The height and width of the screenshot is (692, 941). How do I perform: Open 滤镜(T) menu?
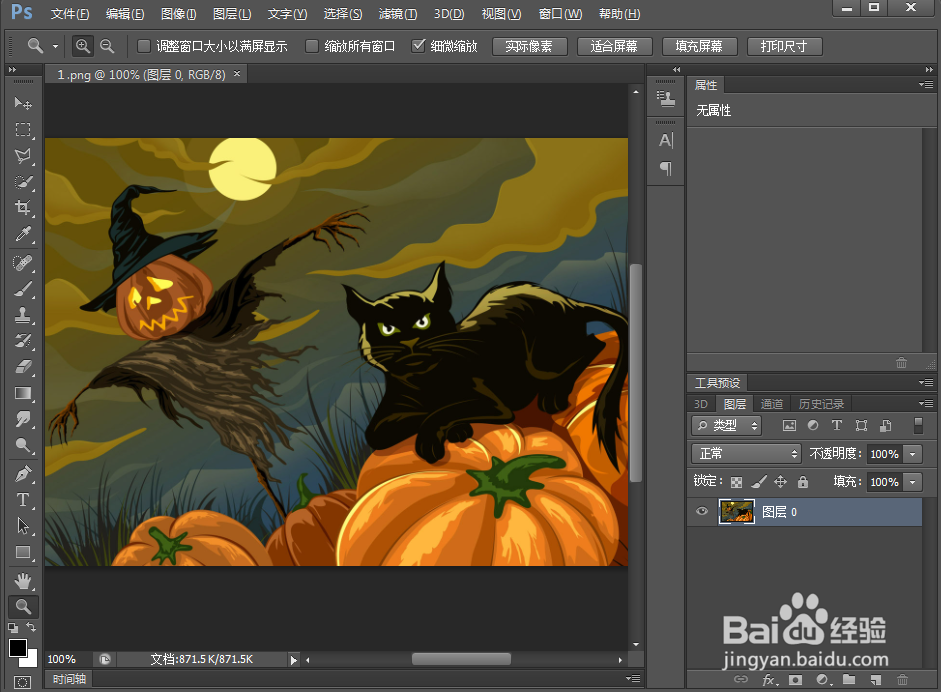(x=398, y=14)
